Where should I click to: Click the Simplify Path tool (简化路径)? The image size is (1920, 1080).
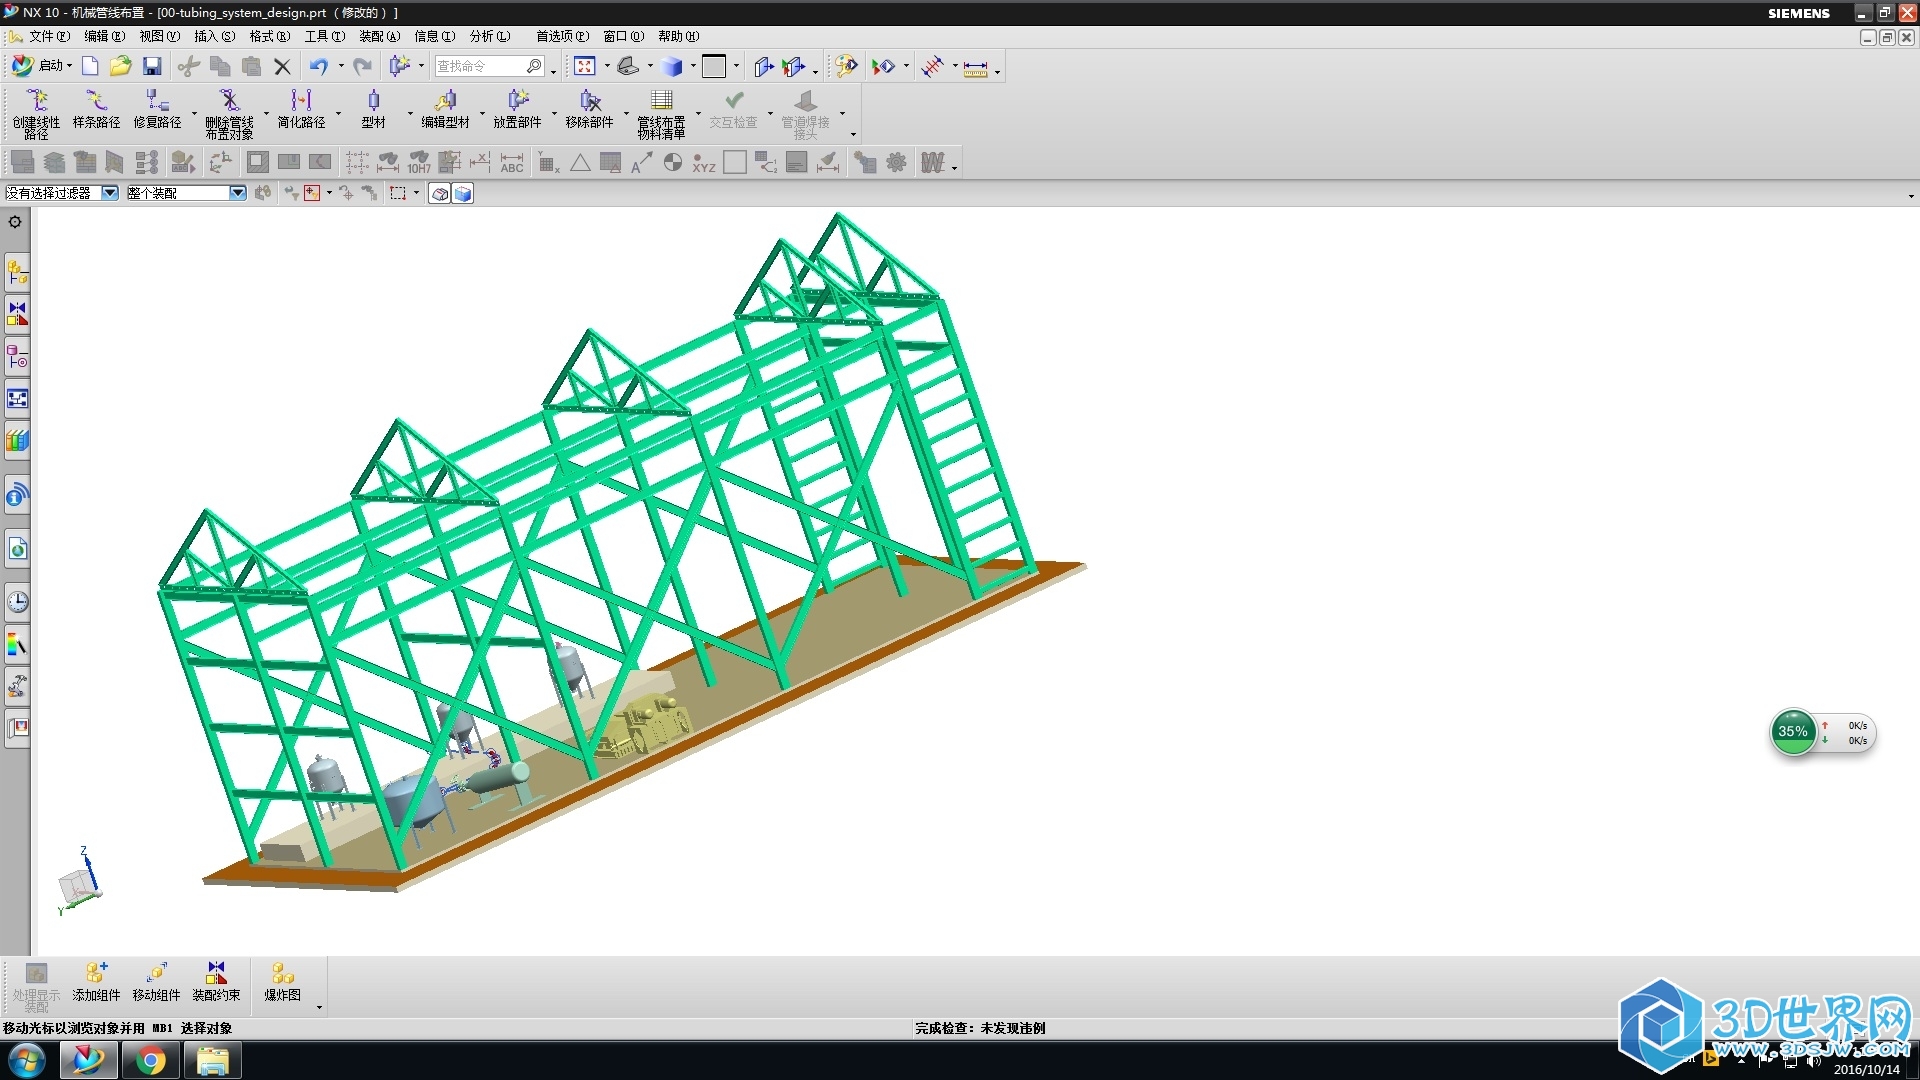point(301,110)
